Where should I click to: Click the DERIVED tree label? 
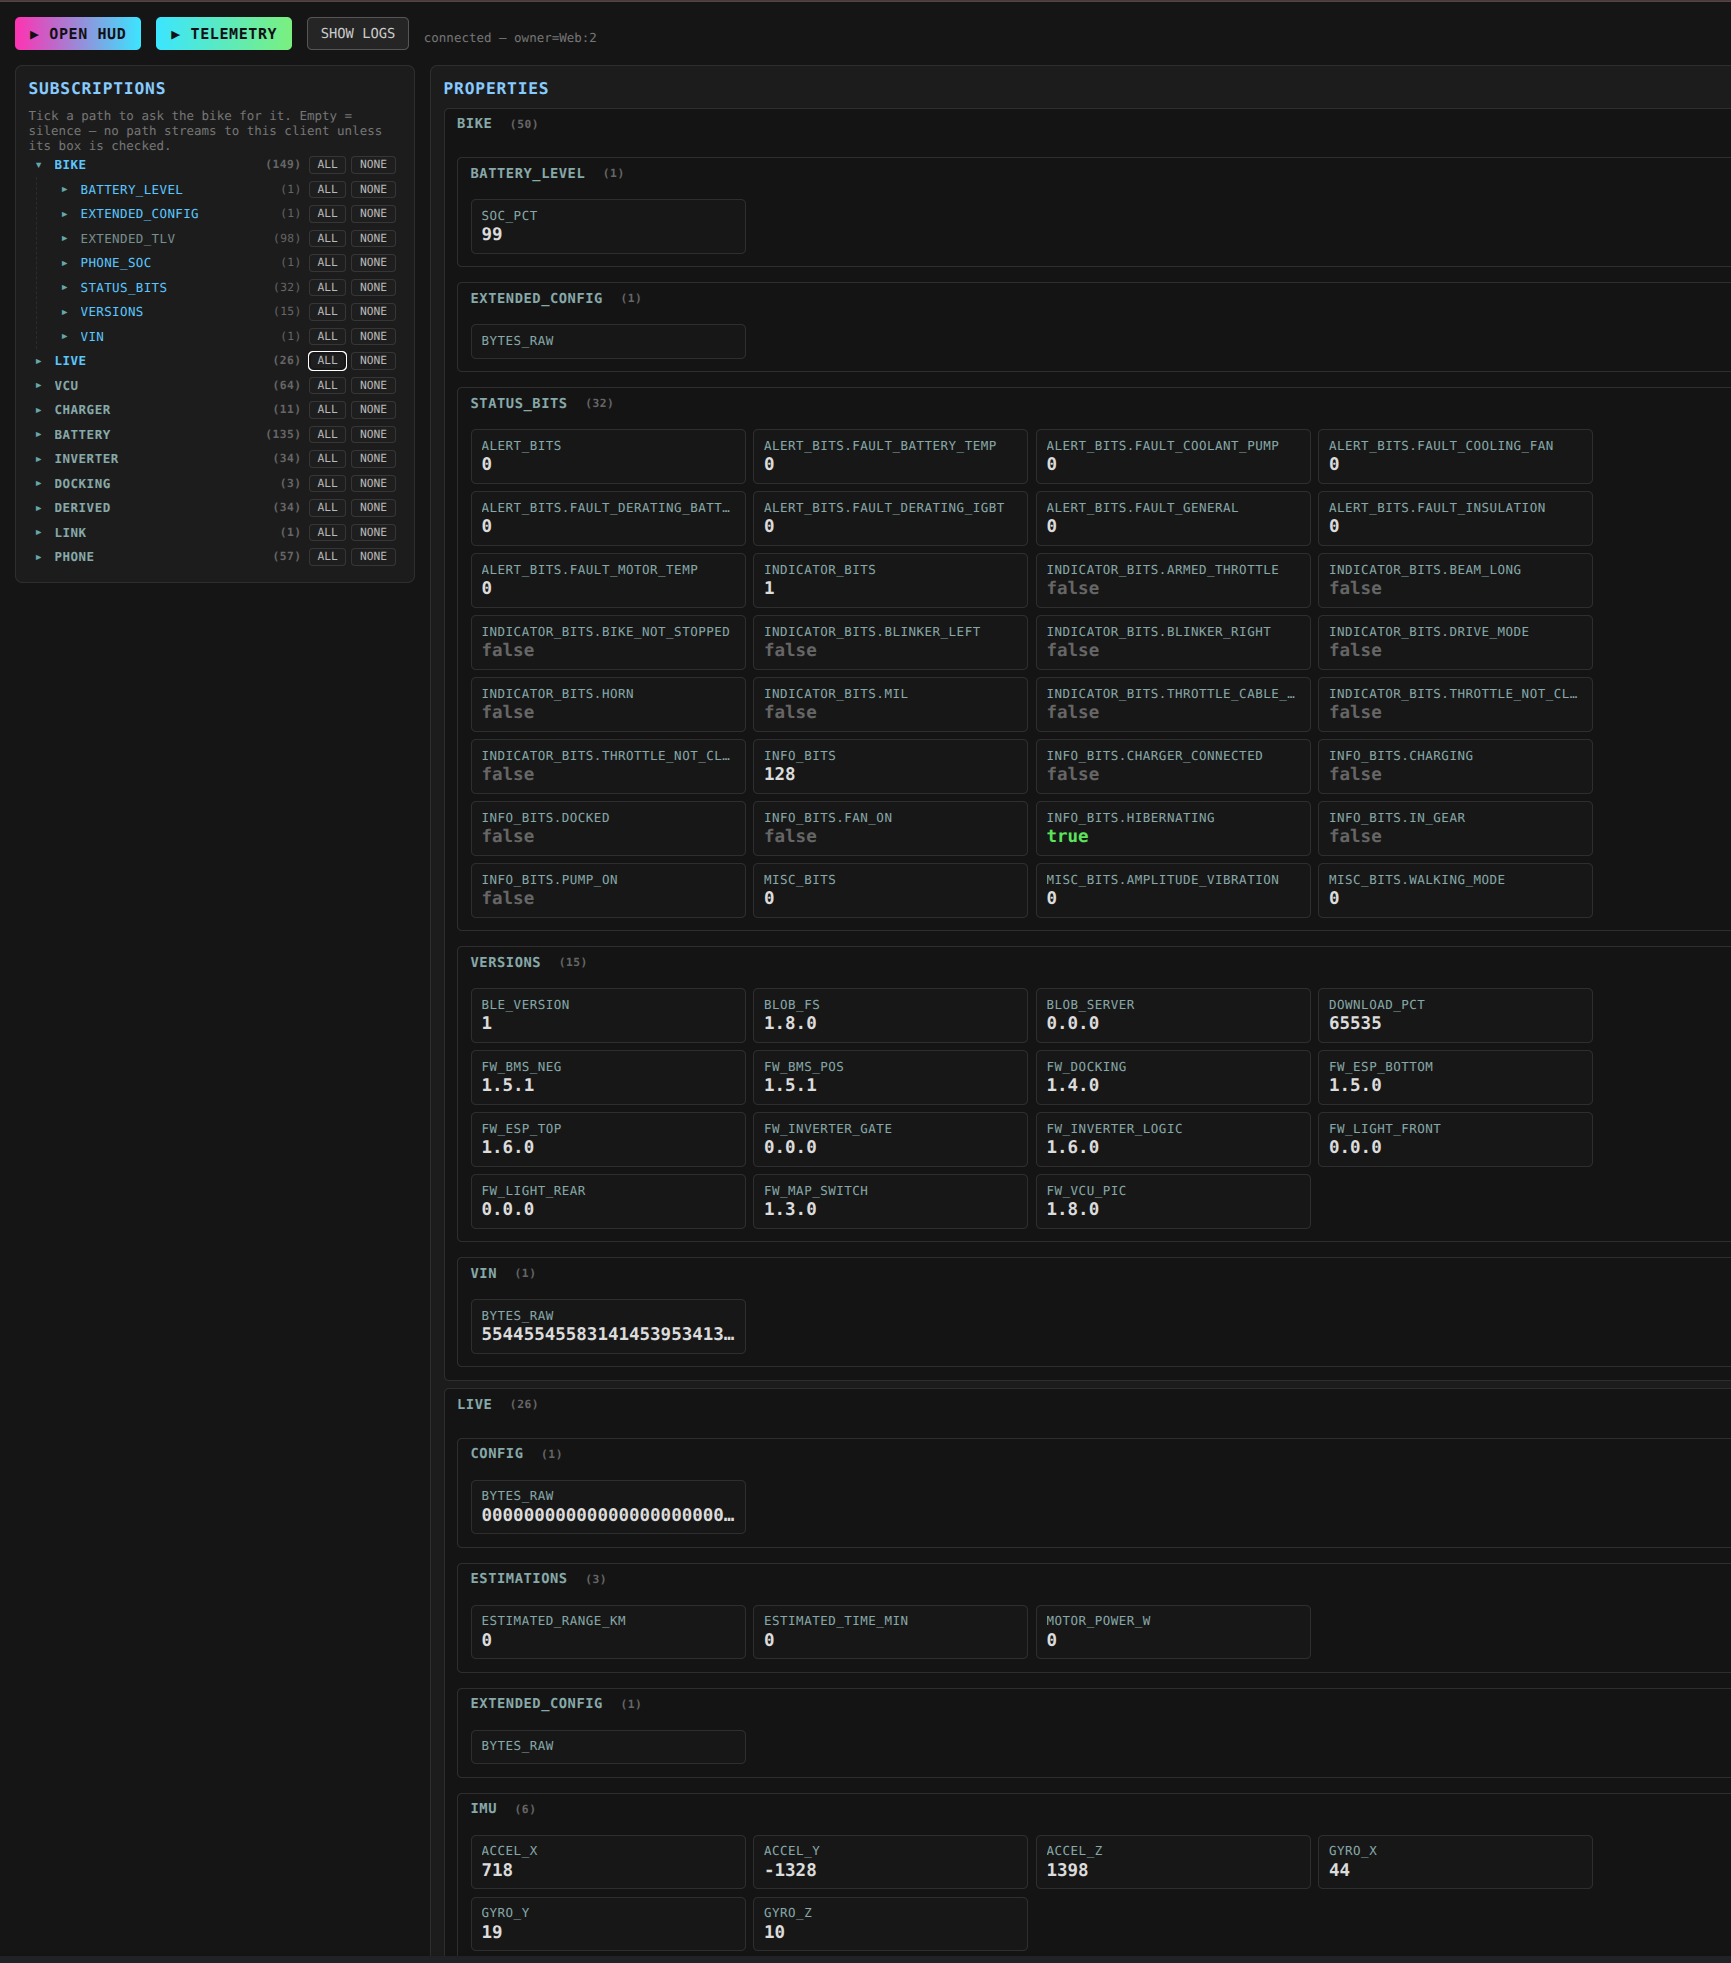82,508
